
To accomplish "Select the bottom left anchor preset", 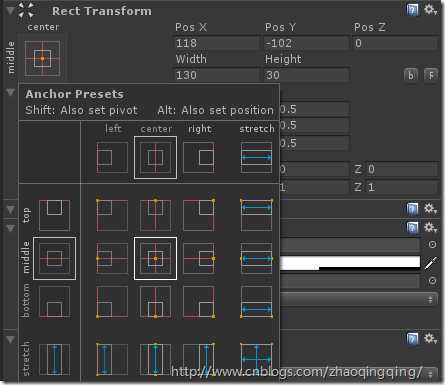I will [112, 302].
